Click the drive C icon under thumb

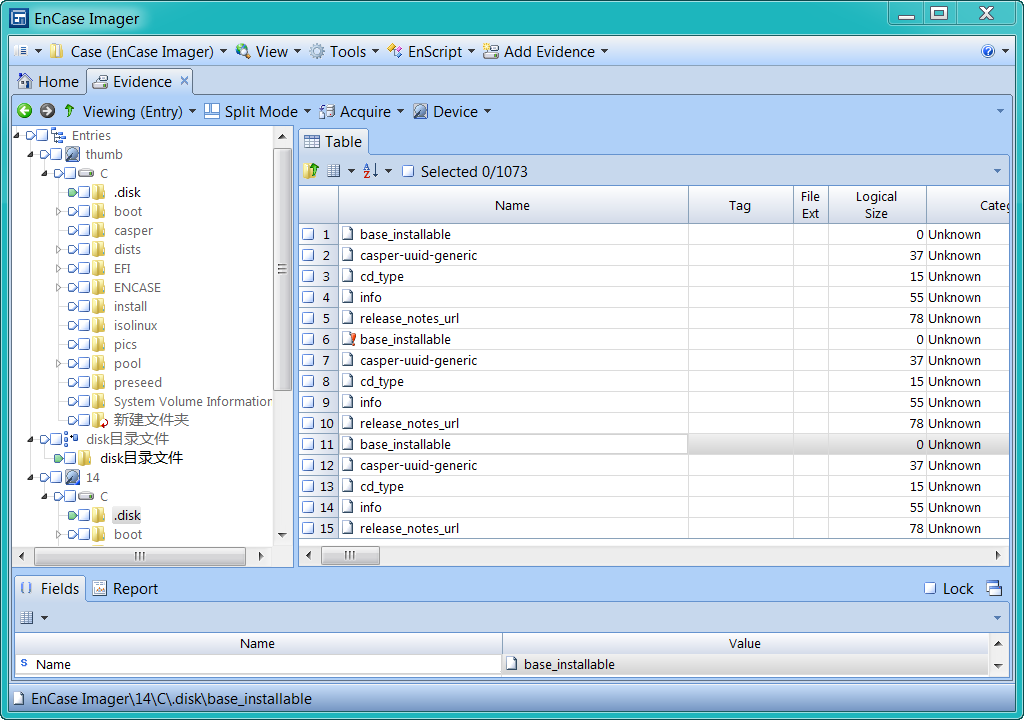coord(86,173)
